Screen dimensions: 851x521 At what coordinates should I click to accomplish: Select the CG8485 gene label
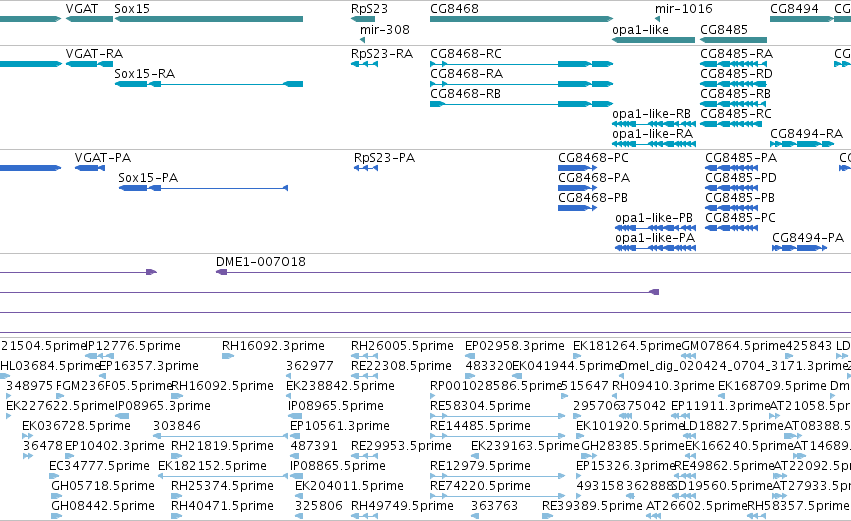tap(724, 29)
